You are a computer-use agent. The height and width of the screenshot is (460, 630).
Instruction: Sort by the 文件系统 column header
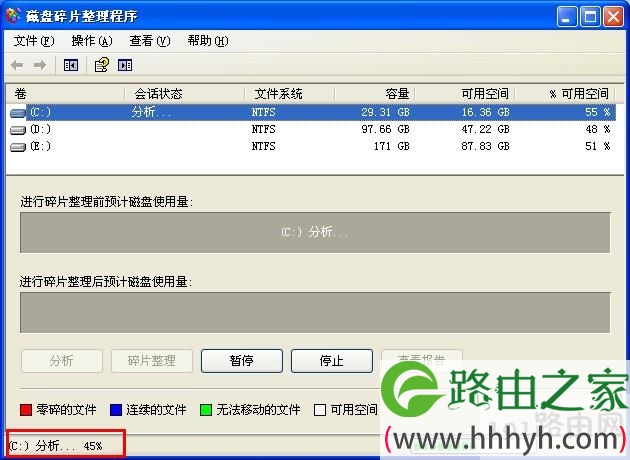click(290, 94)
